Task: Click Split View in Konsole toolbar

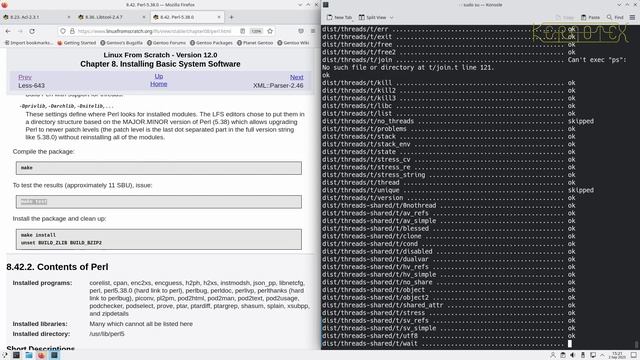Action: pos(373,18)
